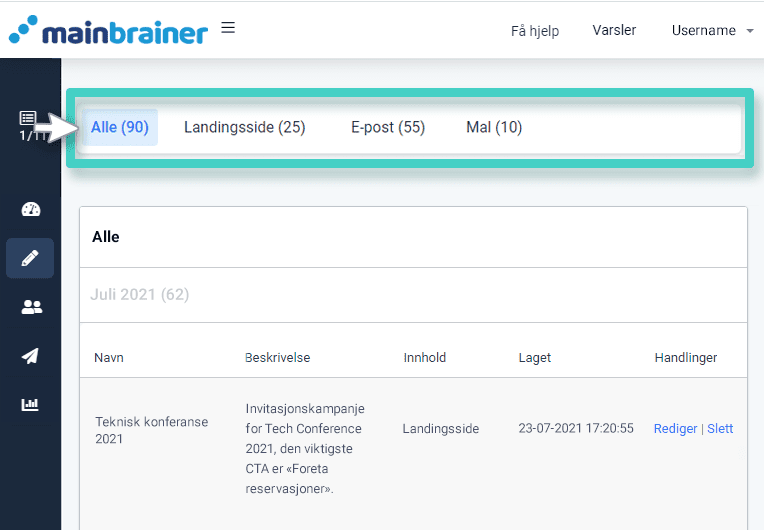Open the contacts people icon
764x530 pixels.
click(x=32, y=307)
